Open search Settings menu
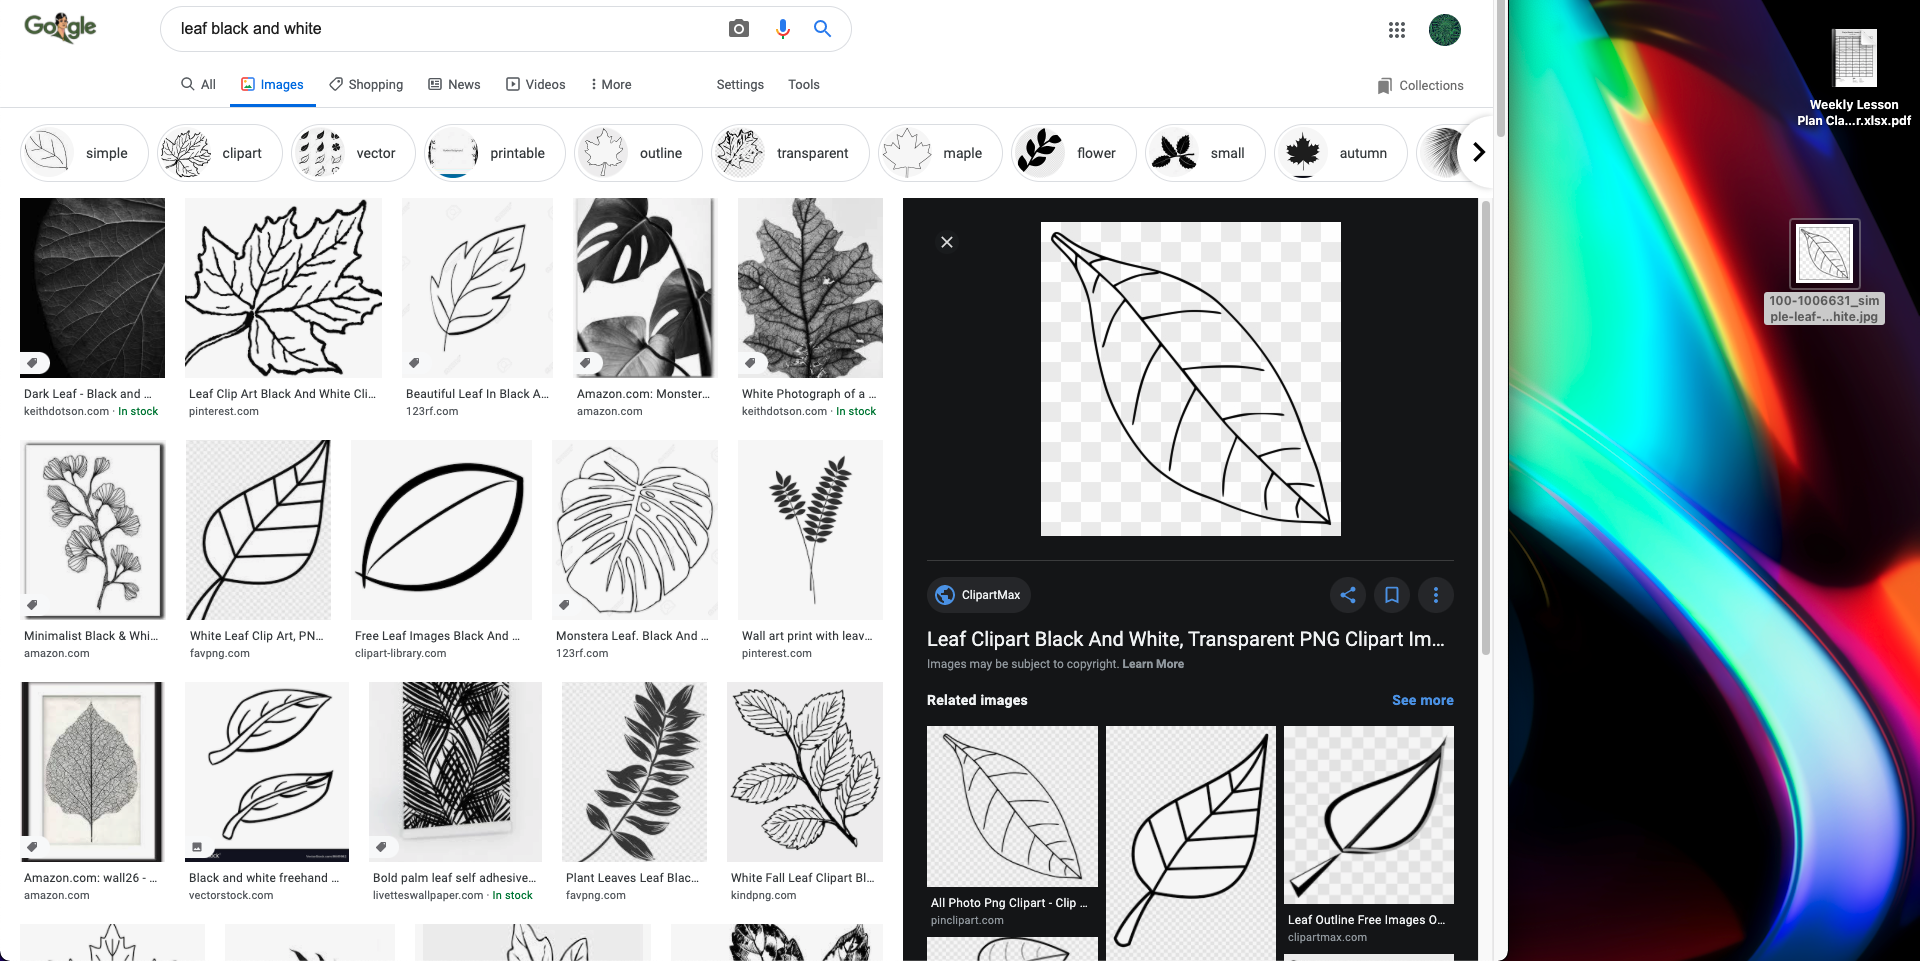1920x961 pixels. pos(740,85)
